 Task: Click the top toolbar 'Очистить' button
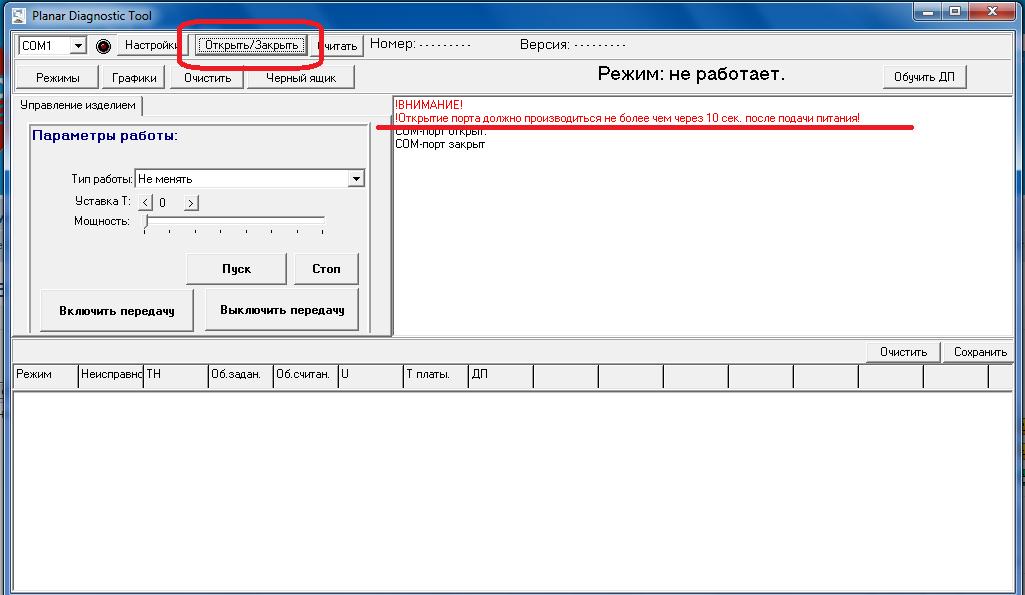point(207,77)
